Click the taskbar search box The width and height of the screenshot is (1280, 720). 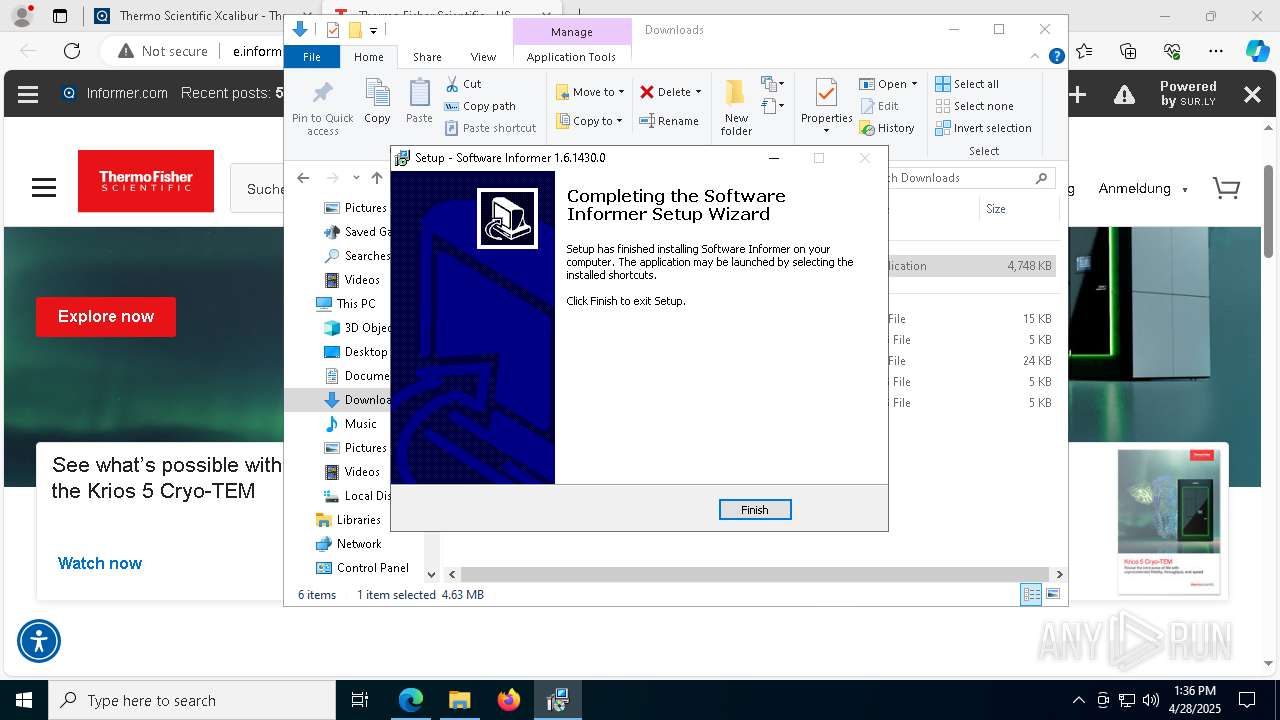[x=192, y=700]
